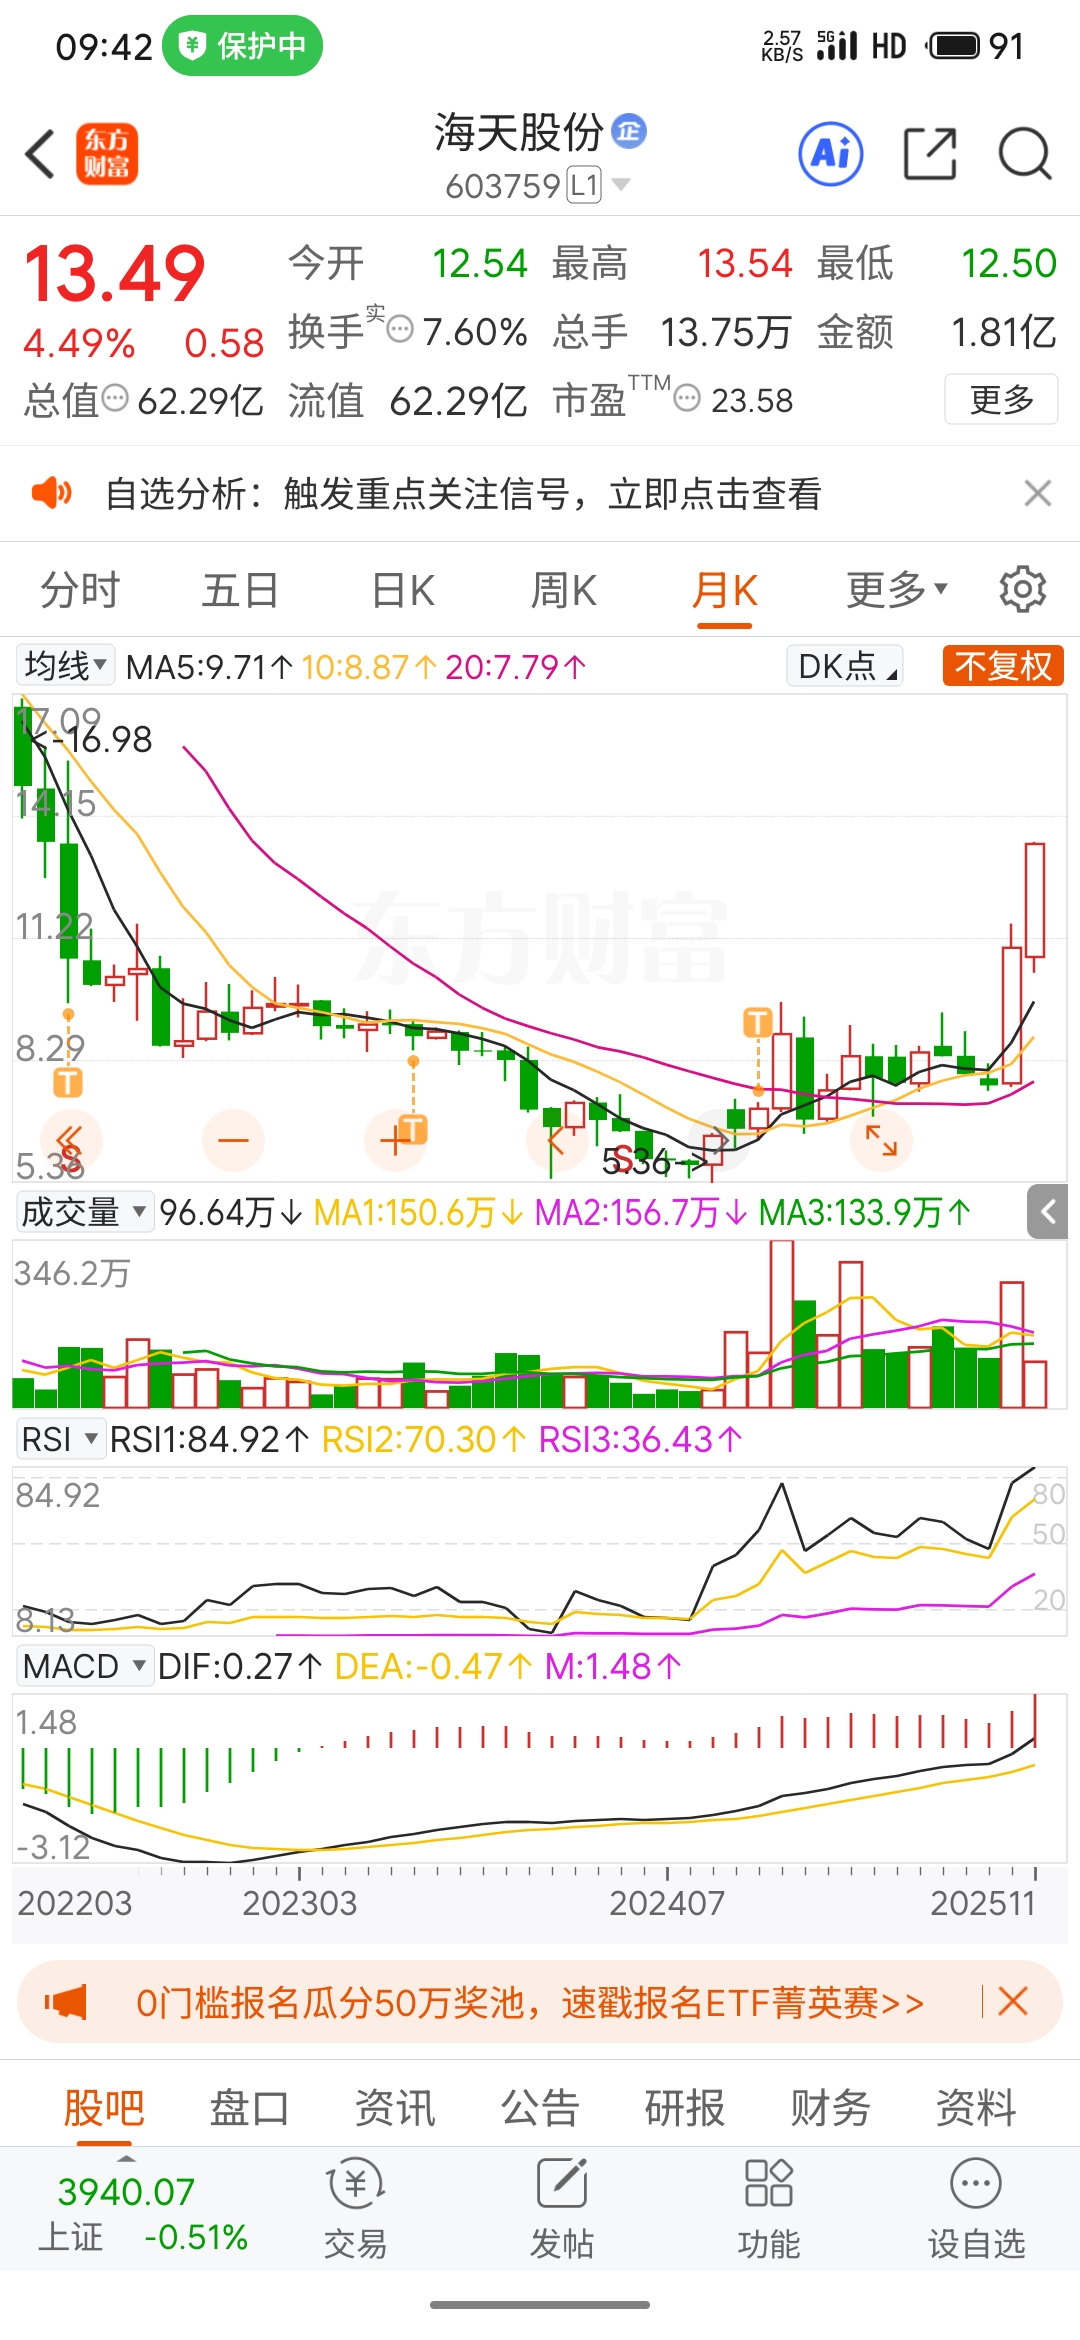Tap the 企 verified badge icon

tap(629, 131)
